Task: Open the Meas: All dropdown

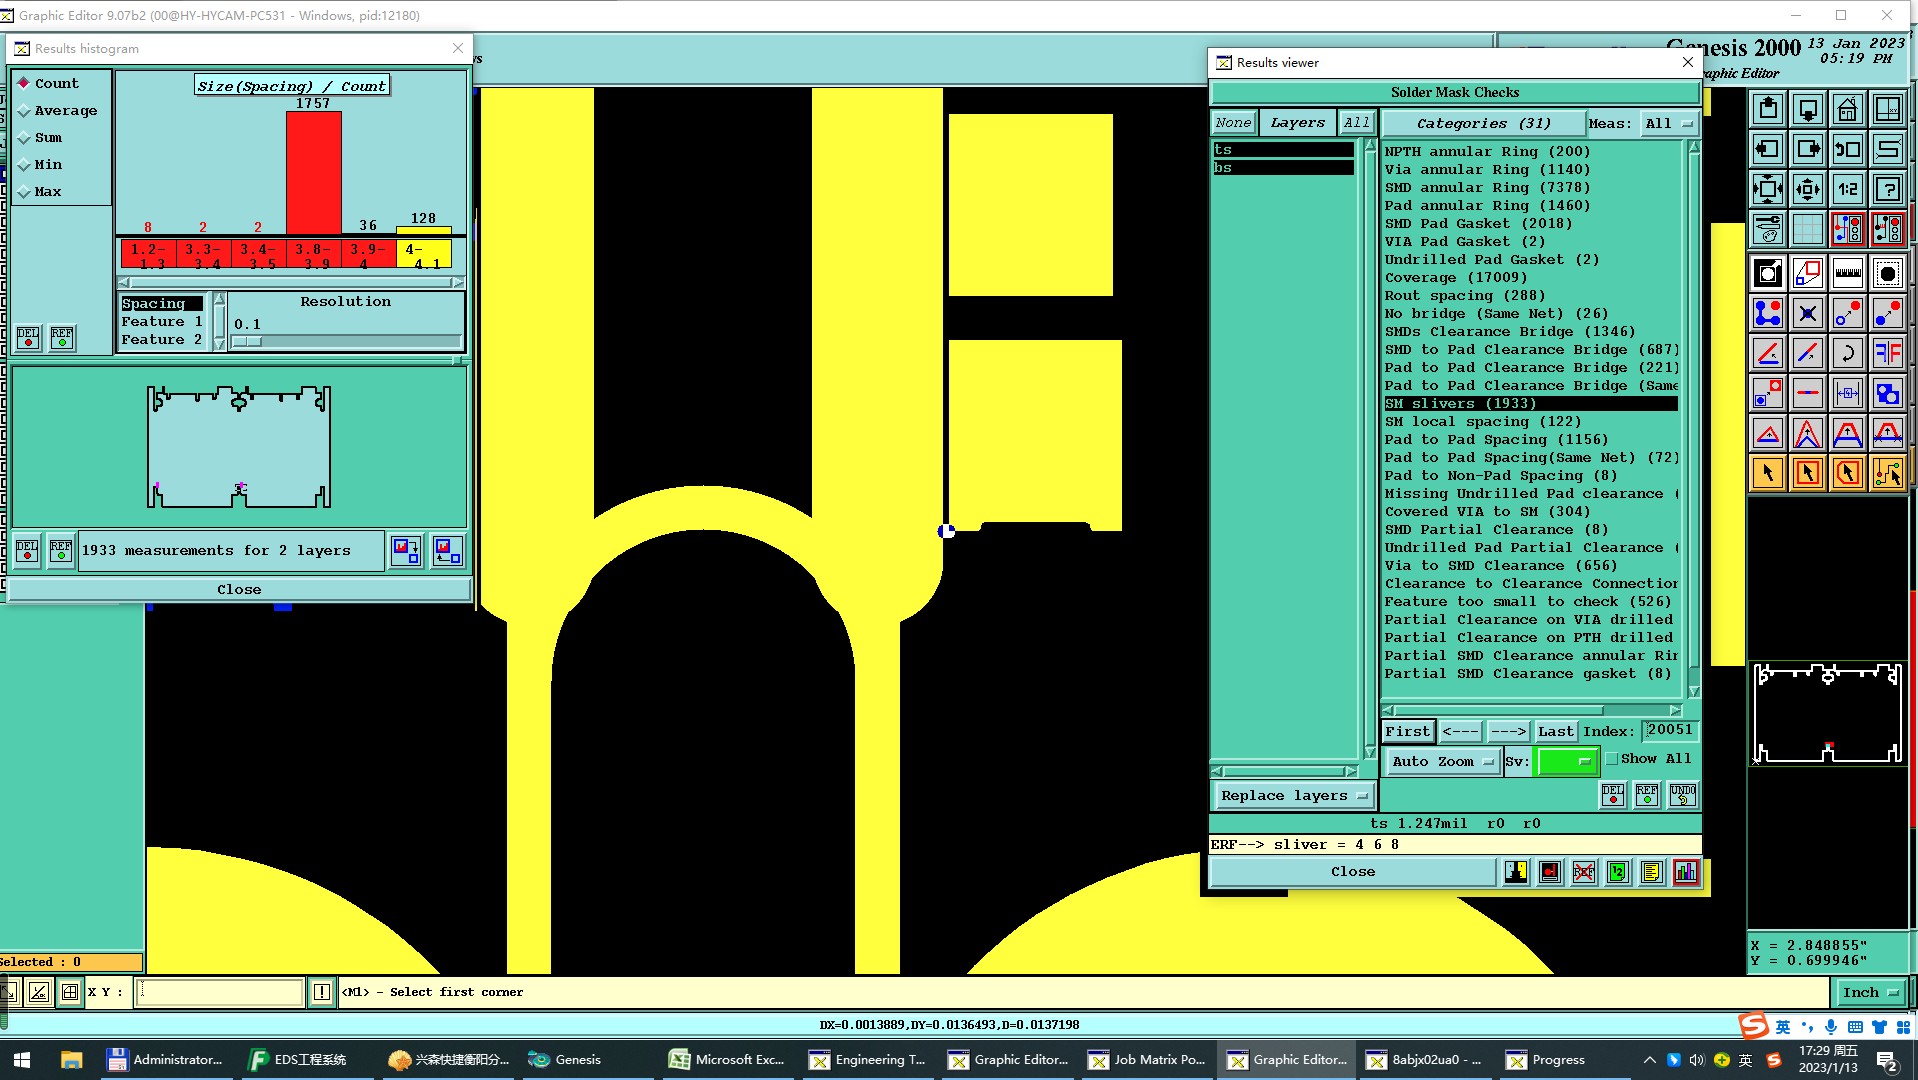Action: (x=1669, y=123)
